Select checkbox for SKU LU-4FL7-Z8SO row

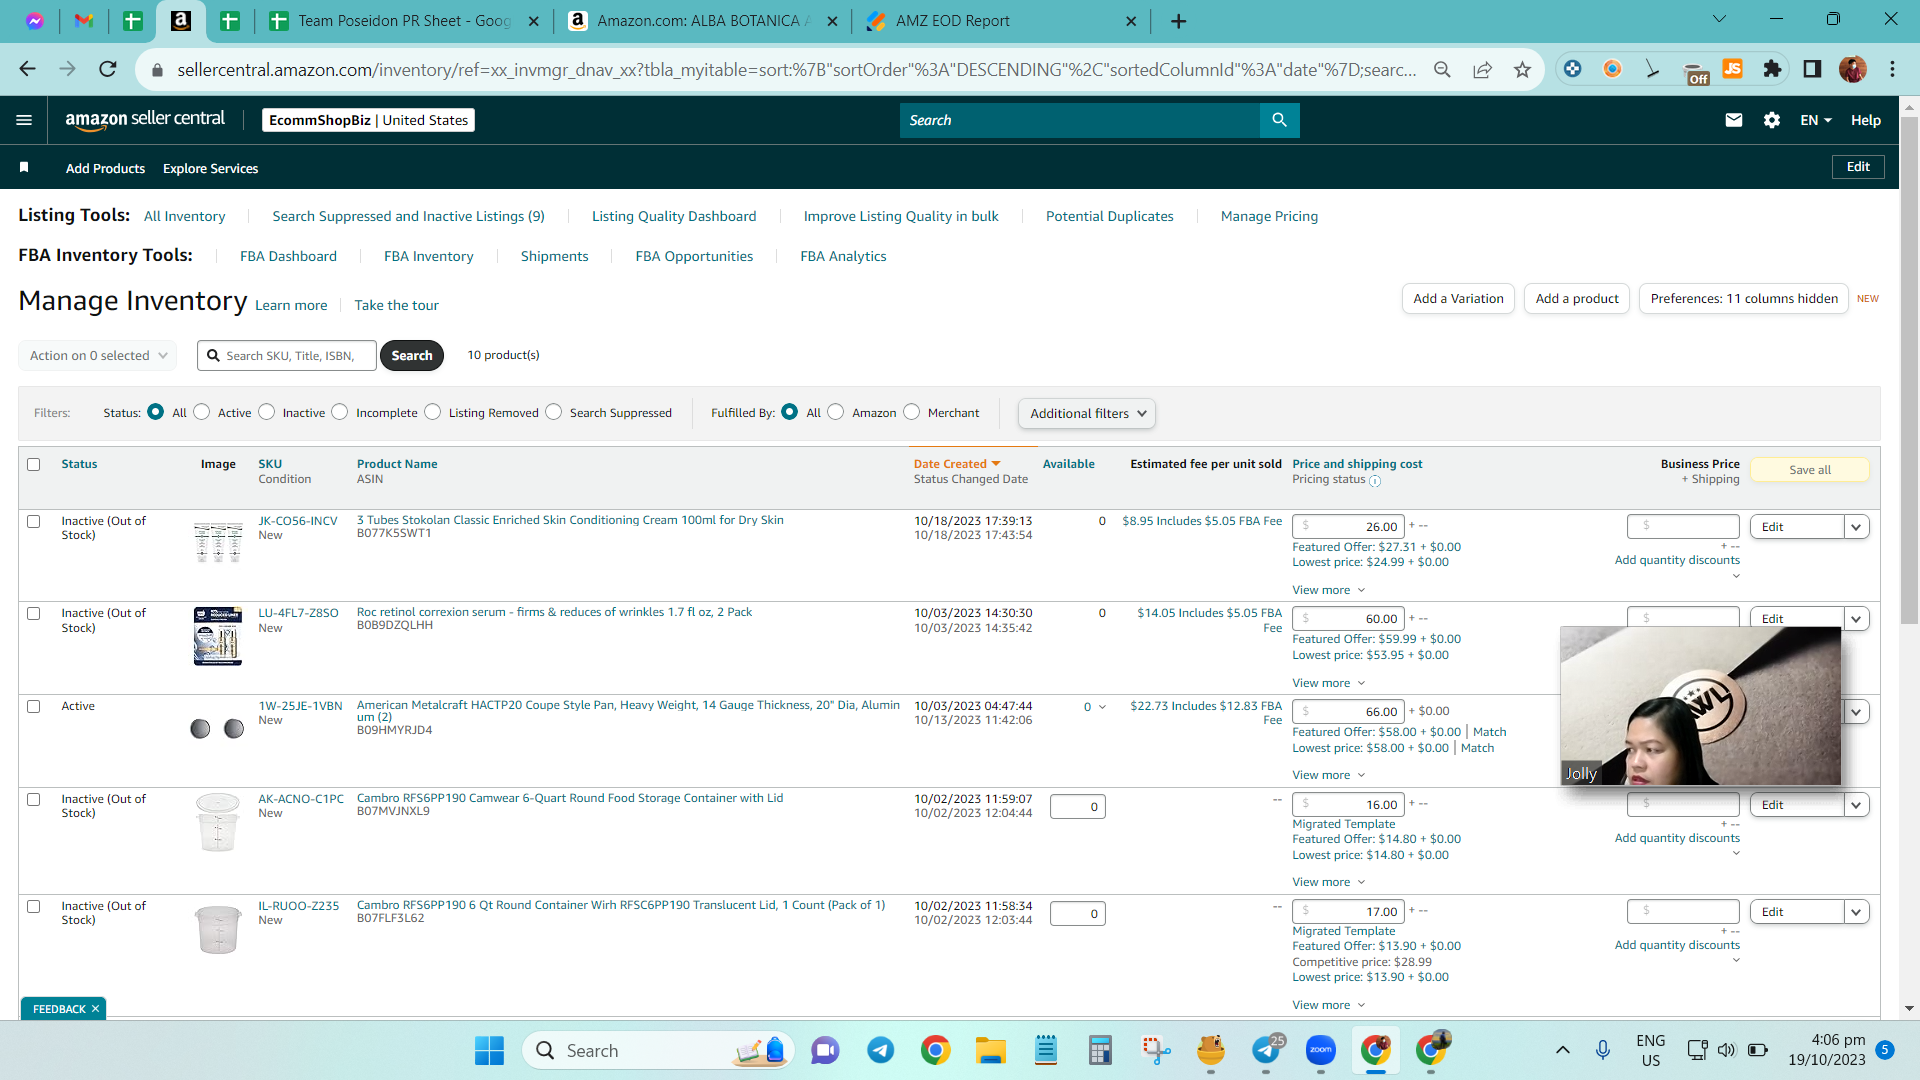tap(34, 613)
